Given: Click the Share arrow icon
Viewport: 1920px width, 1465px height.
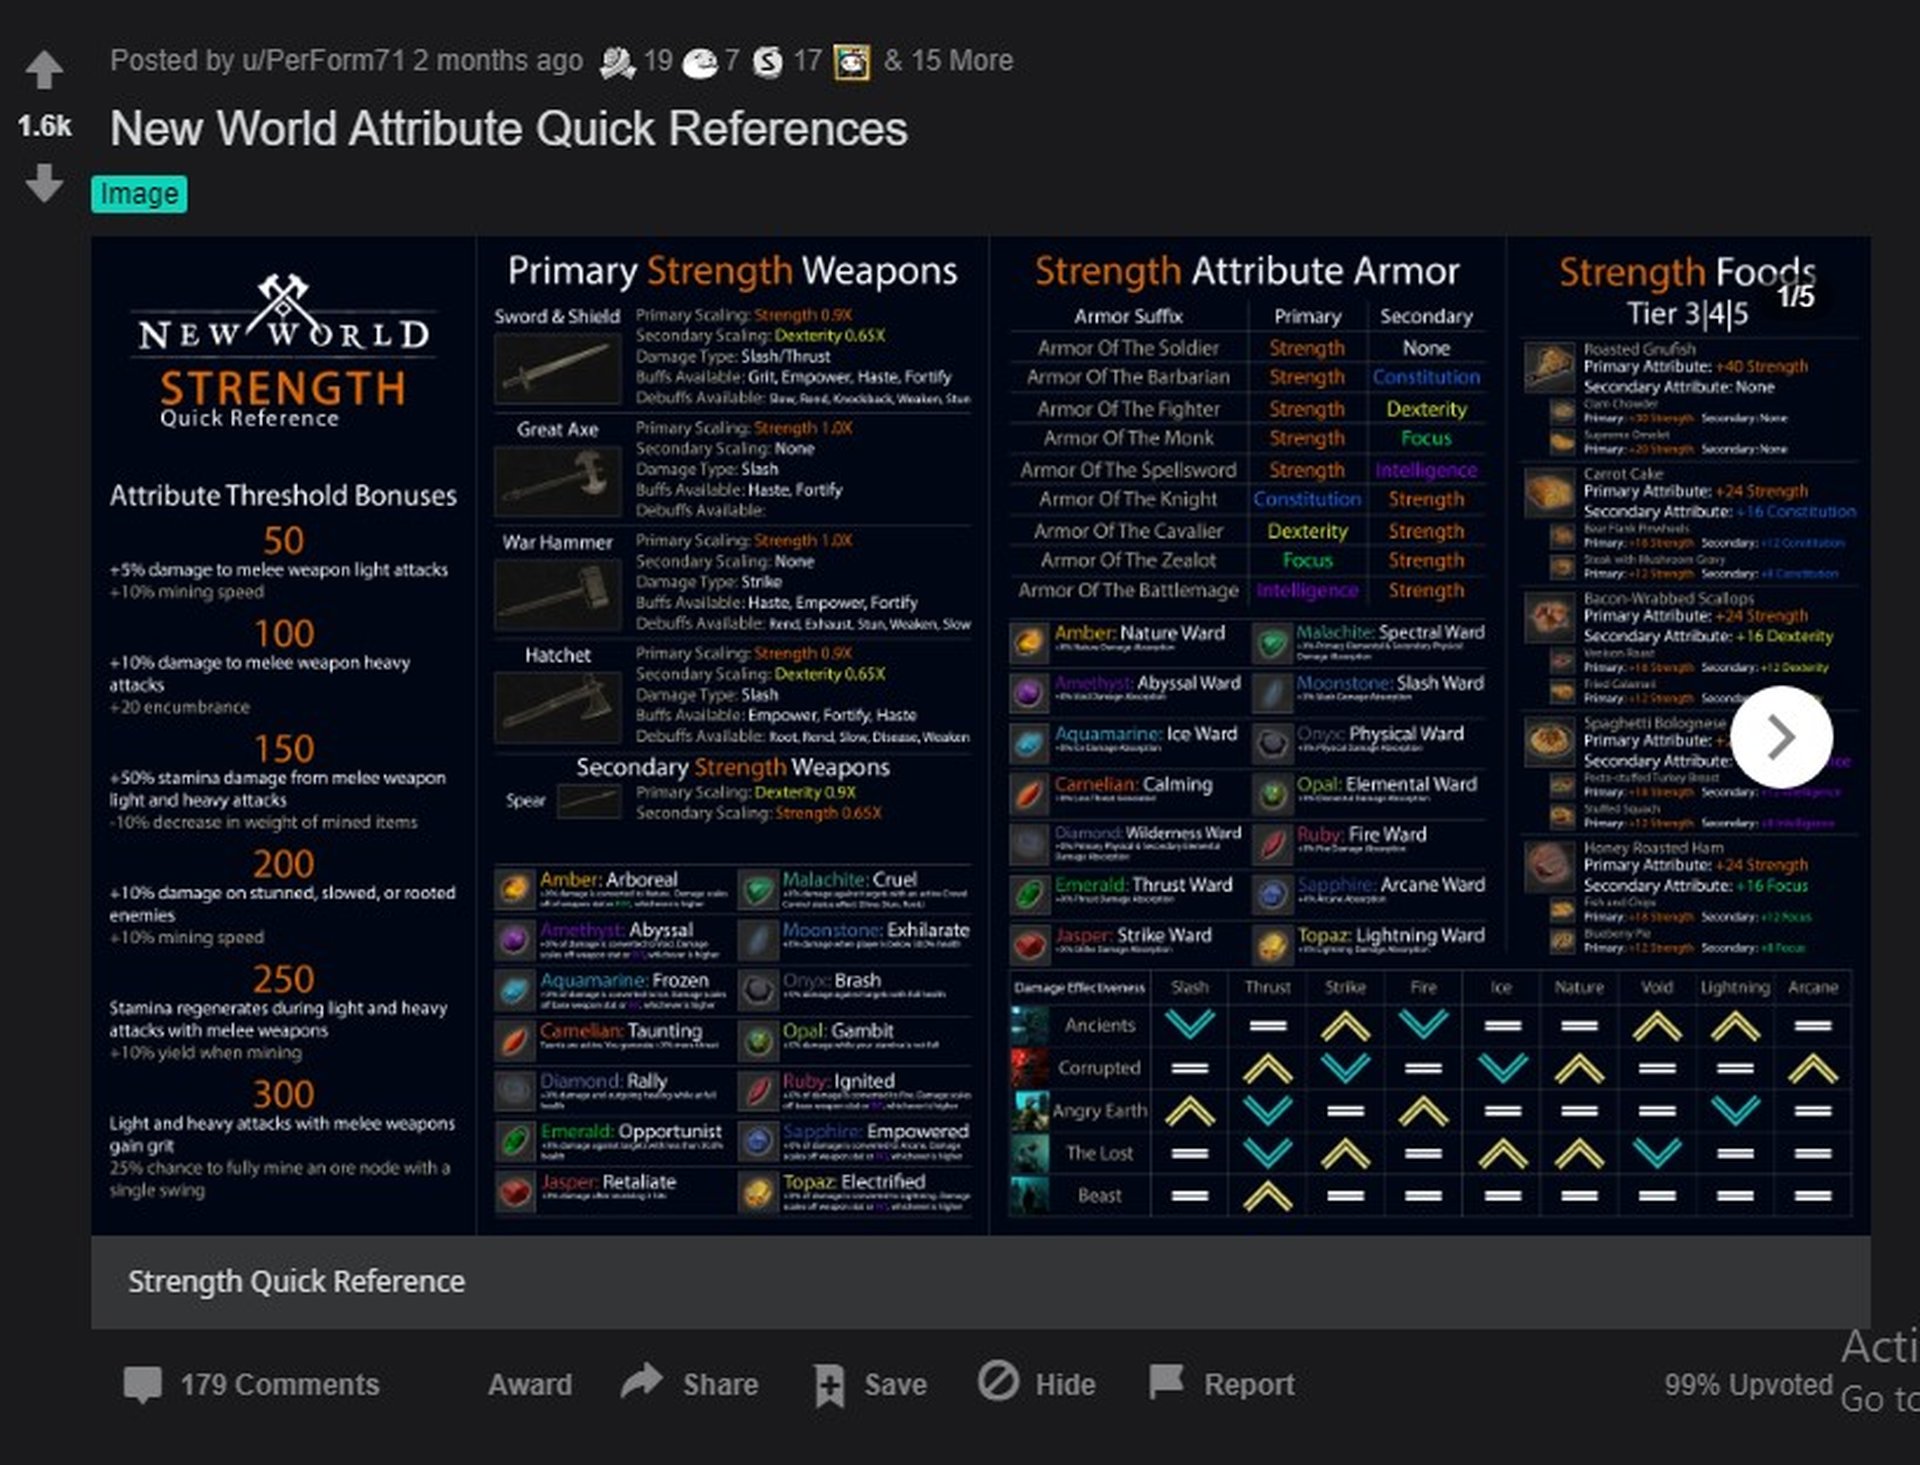Looking at the screenshot, I should (x=642, y=1381).
